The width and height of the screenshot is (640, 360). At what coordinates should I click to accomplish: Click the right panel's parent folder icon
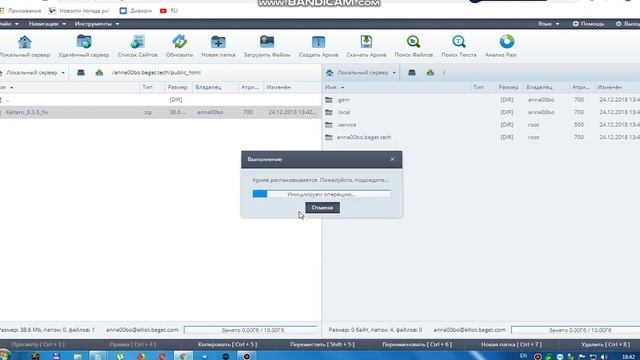pos(430,73)
